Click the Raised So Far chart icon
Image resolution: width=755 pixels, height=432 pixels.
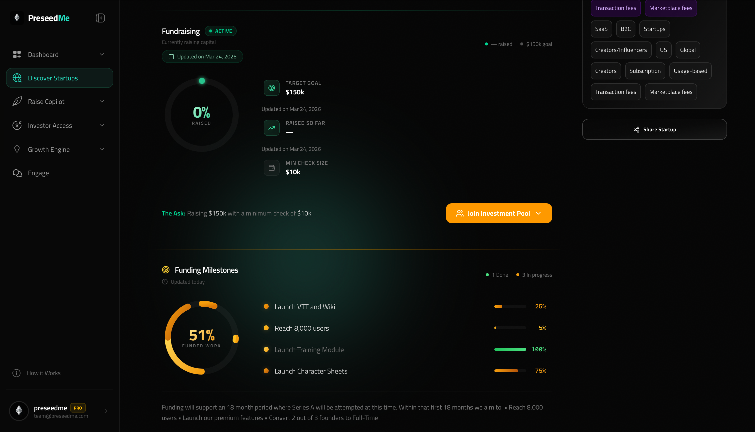point(271,127)
